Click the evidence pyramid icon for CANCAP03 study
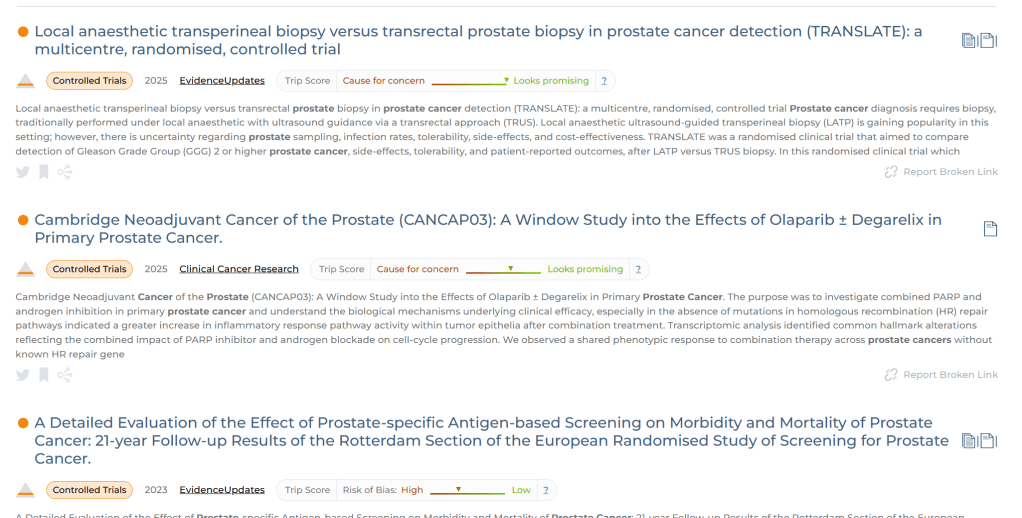Screen dimensions: 1022x518 pyautogui.click(x=26, y=269)
